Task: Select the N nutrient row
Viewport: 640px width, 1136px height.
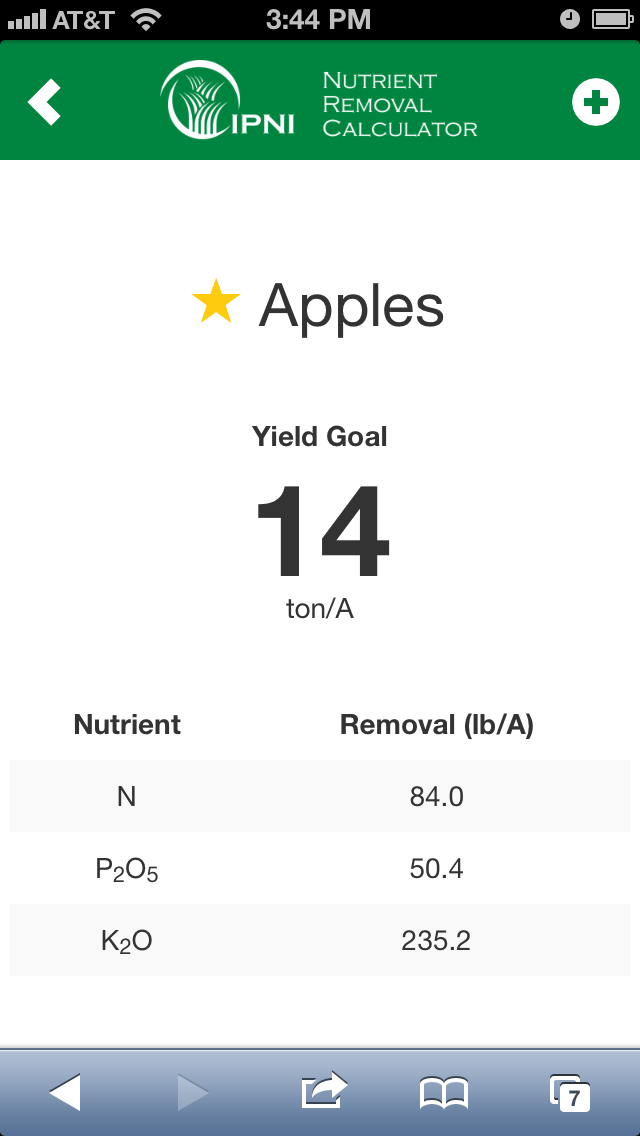Action: pyautogui.click(x=320, y=796)
